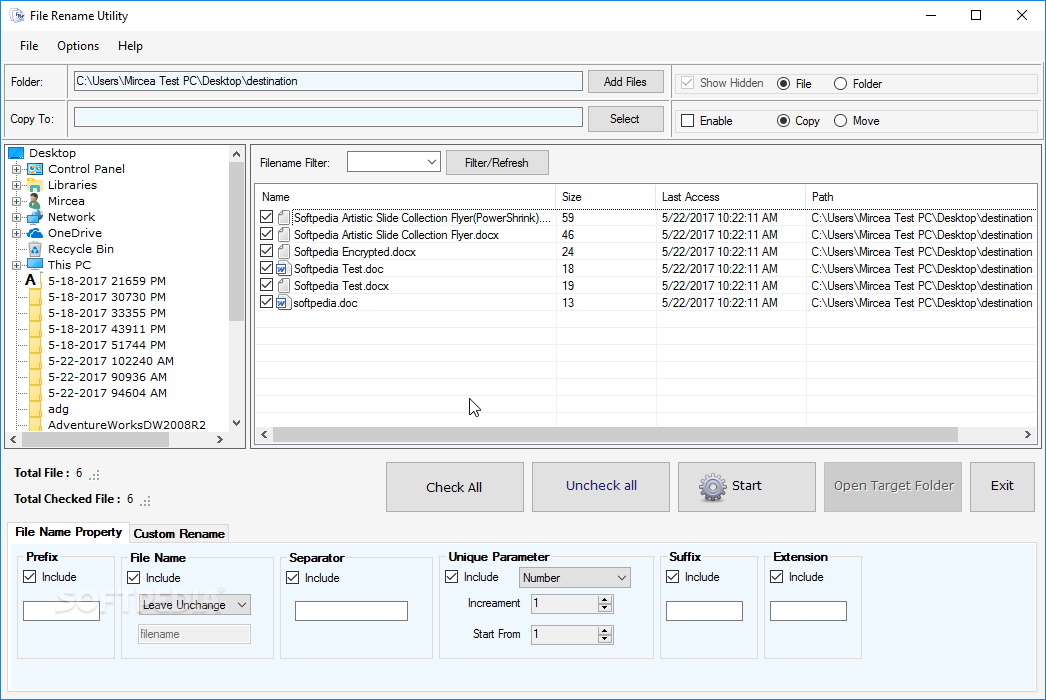This screenshot has height=700, width=1046.
Task: Expand the Control Panel tree node
Action: point(16,169)
